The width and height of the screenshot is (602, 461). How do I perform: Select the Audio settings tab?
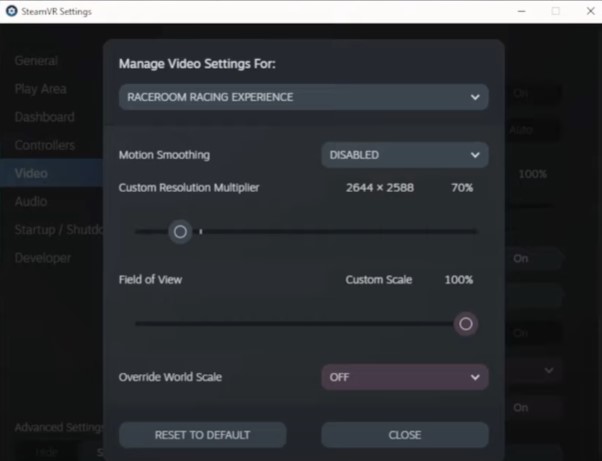pos(31,201)
